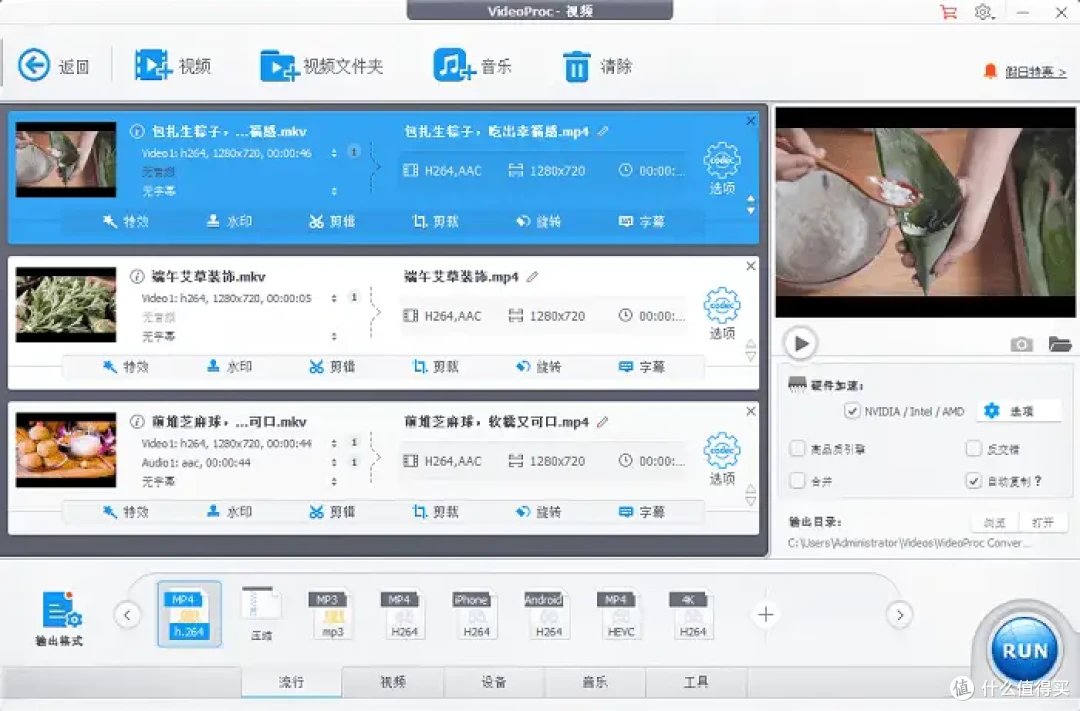Open 特效 effects for the 麻球 video
This screenshot has width=1080, height=711.
pos(125,512)
